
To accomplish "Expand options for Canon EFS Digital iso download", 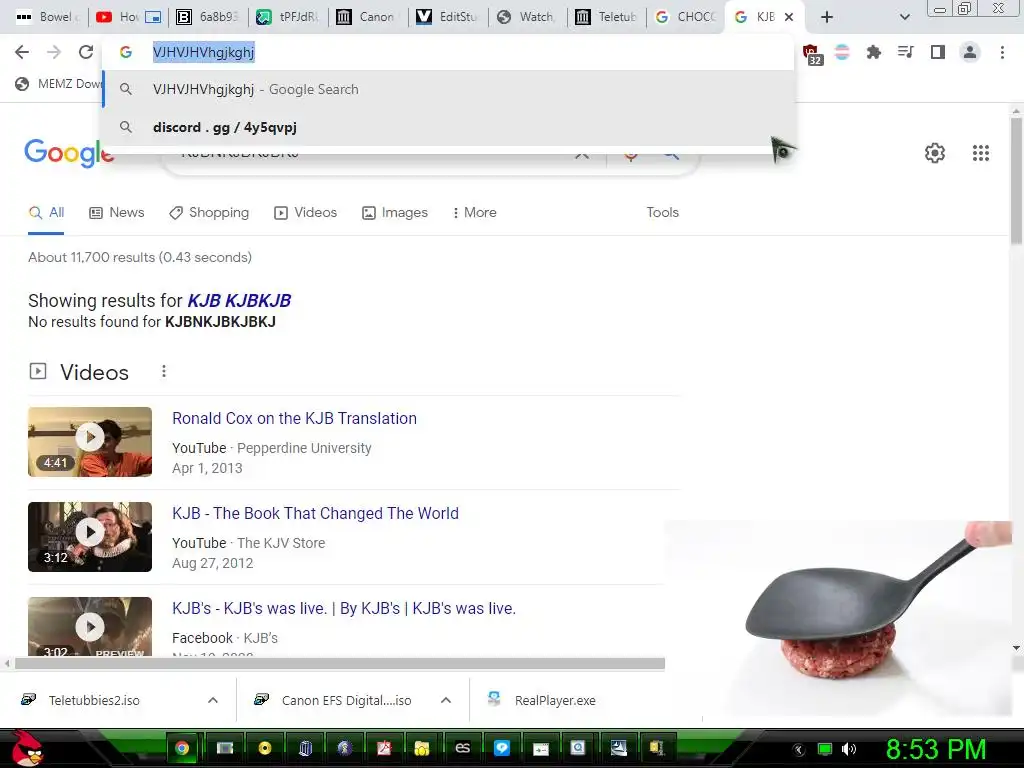I will [x=446, y=701].
